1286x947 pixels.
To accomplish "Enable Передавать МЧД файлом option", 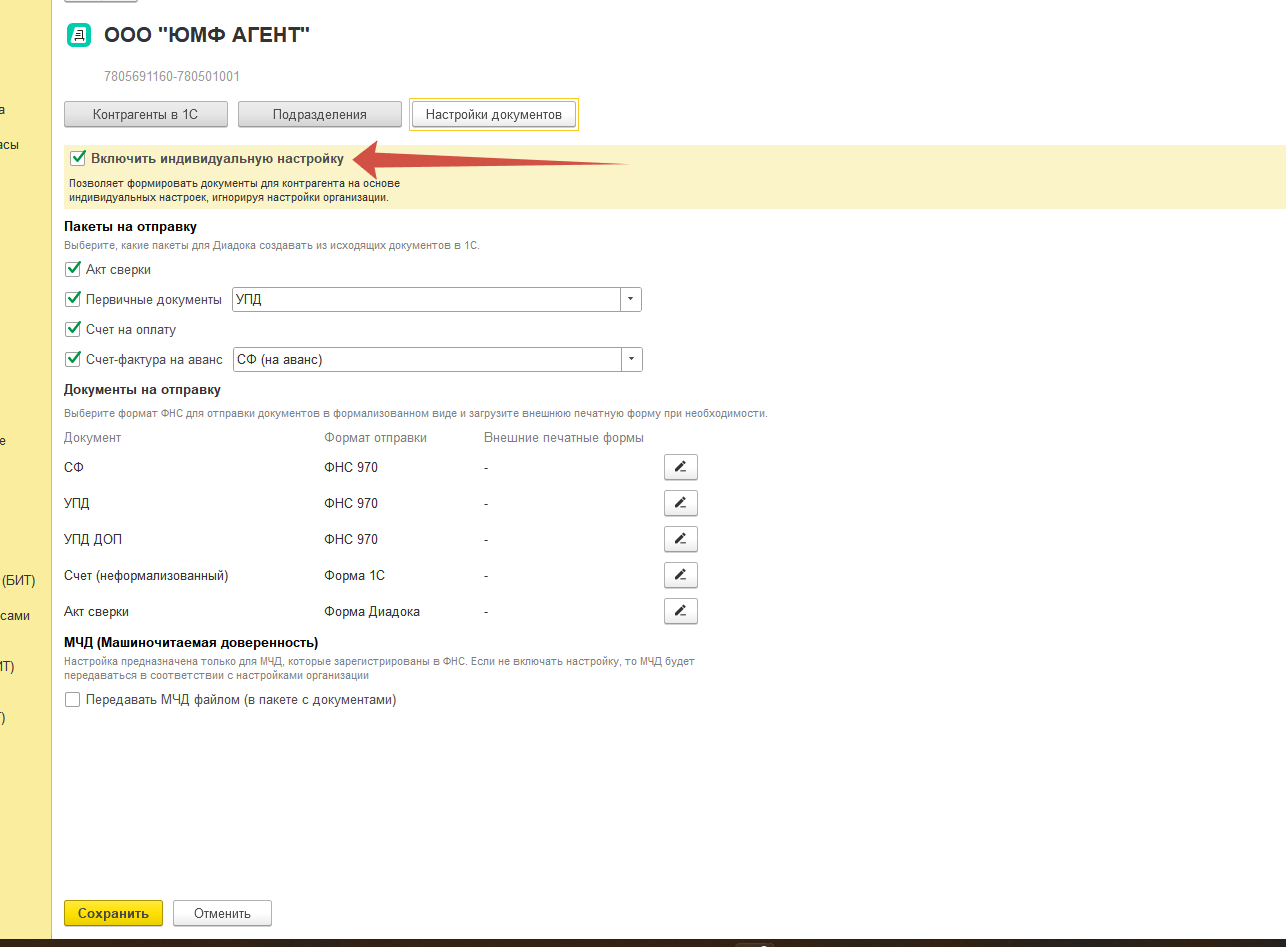I will pyautogui.click(x=72, y=700).
